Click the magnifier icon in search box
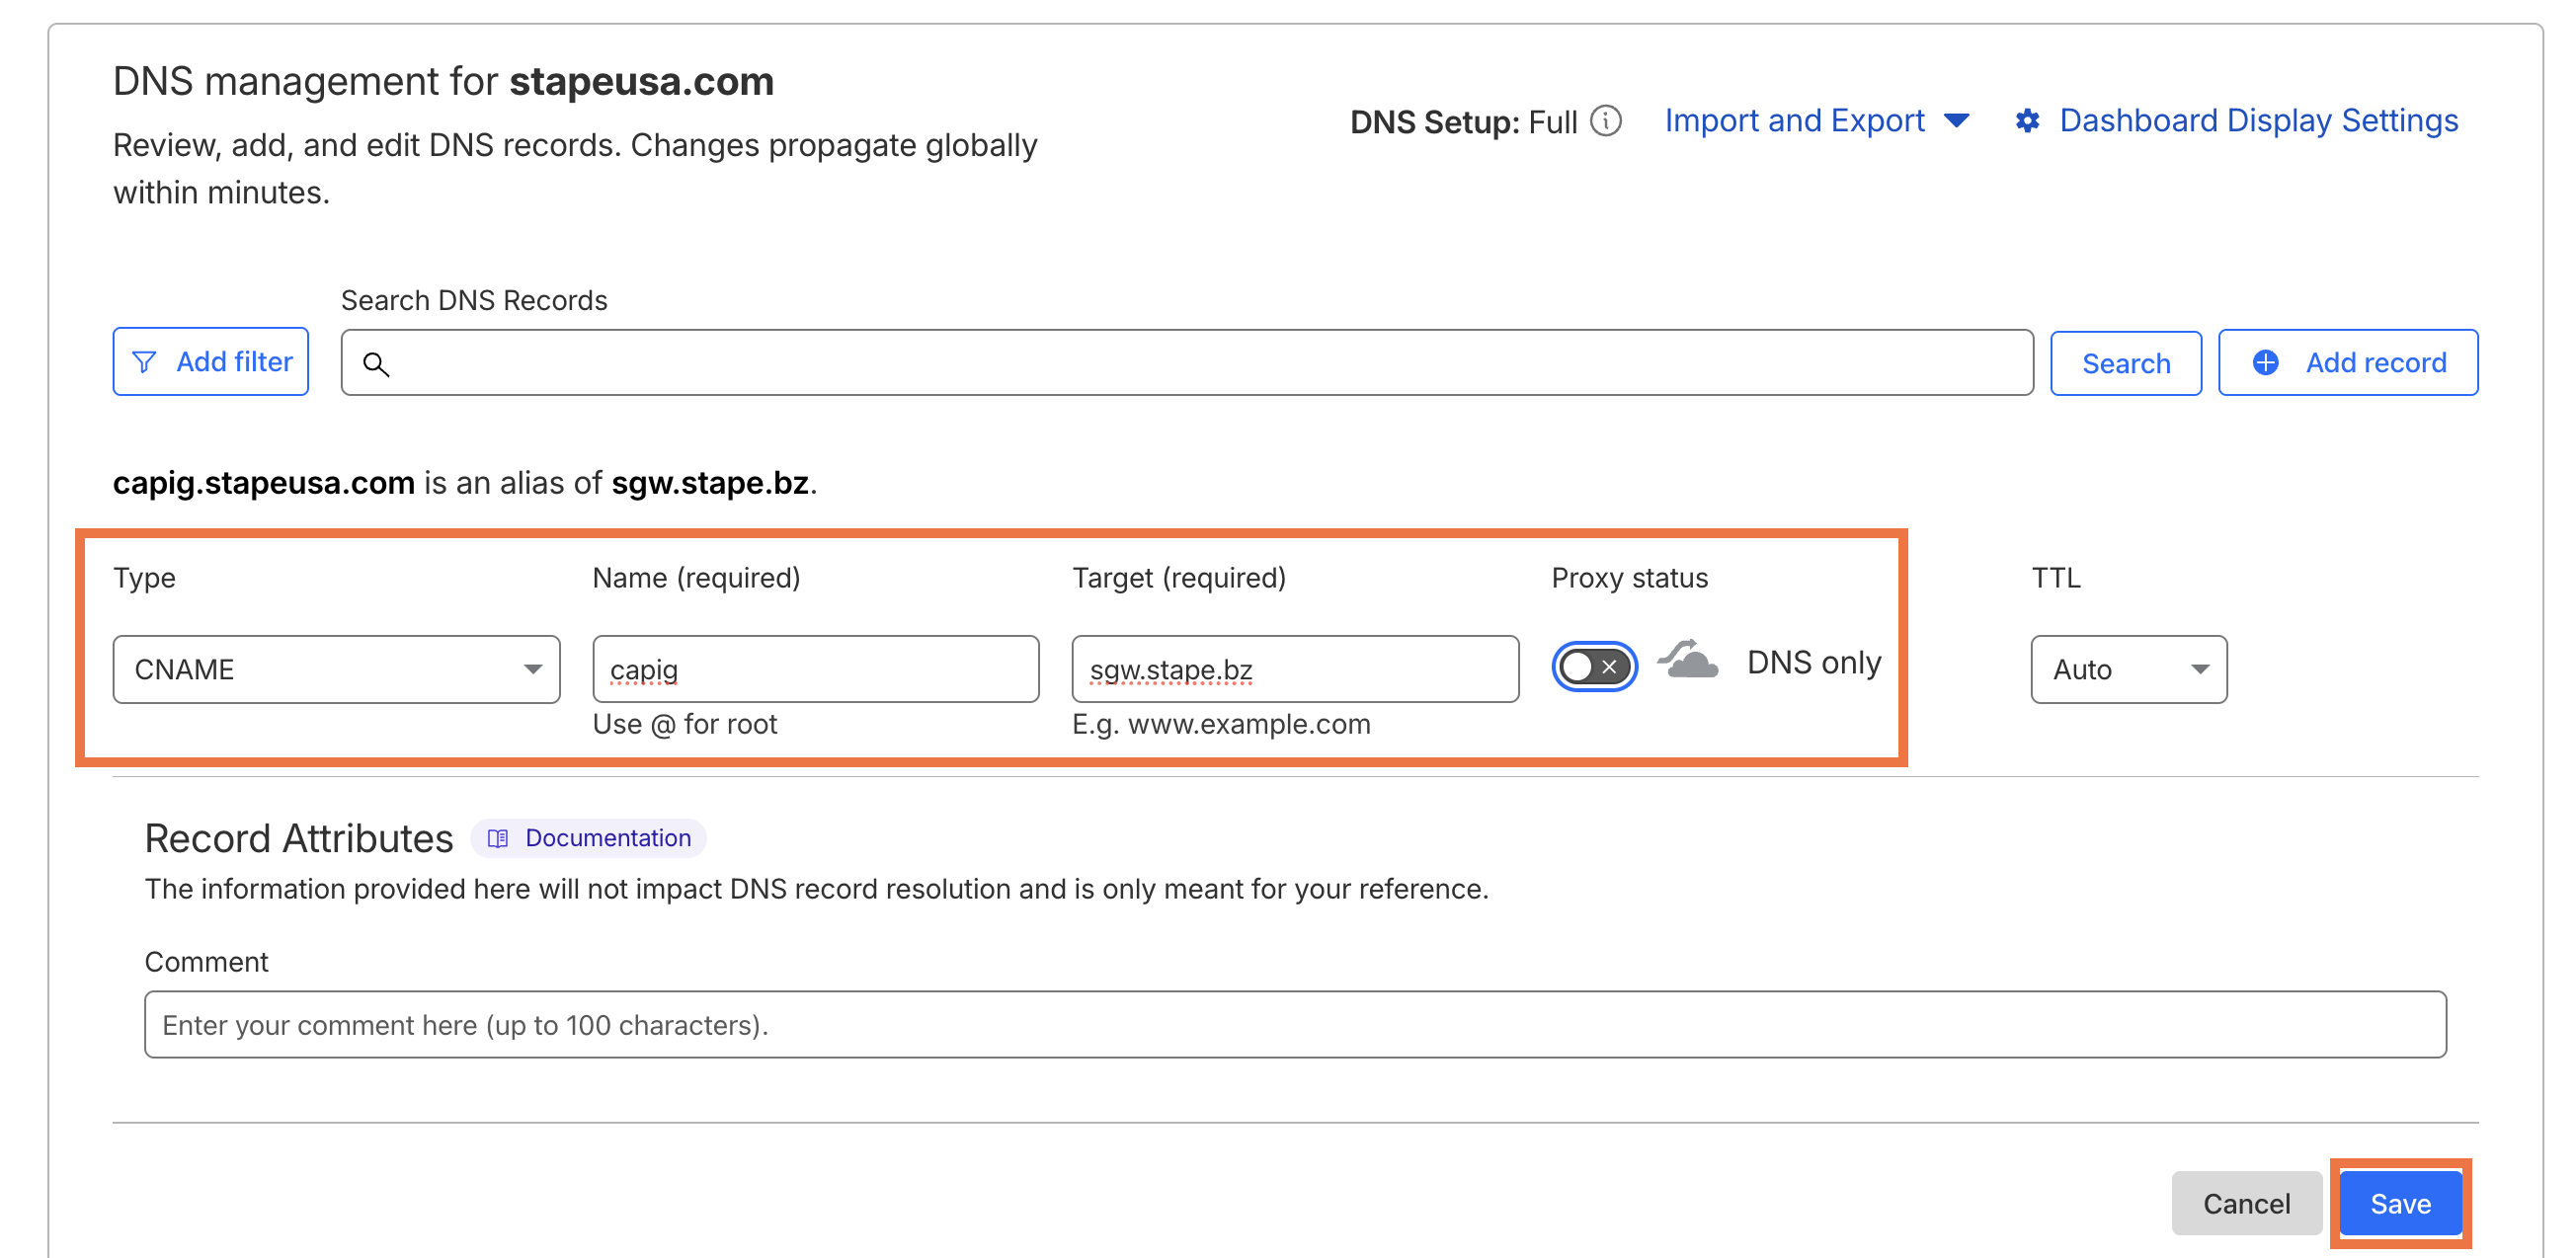Image resolution: width=2576 pixels, height=1258 pixels. pyautogui.click(x=376, y=364)
